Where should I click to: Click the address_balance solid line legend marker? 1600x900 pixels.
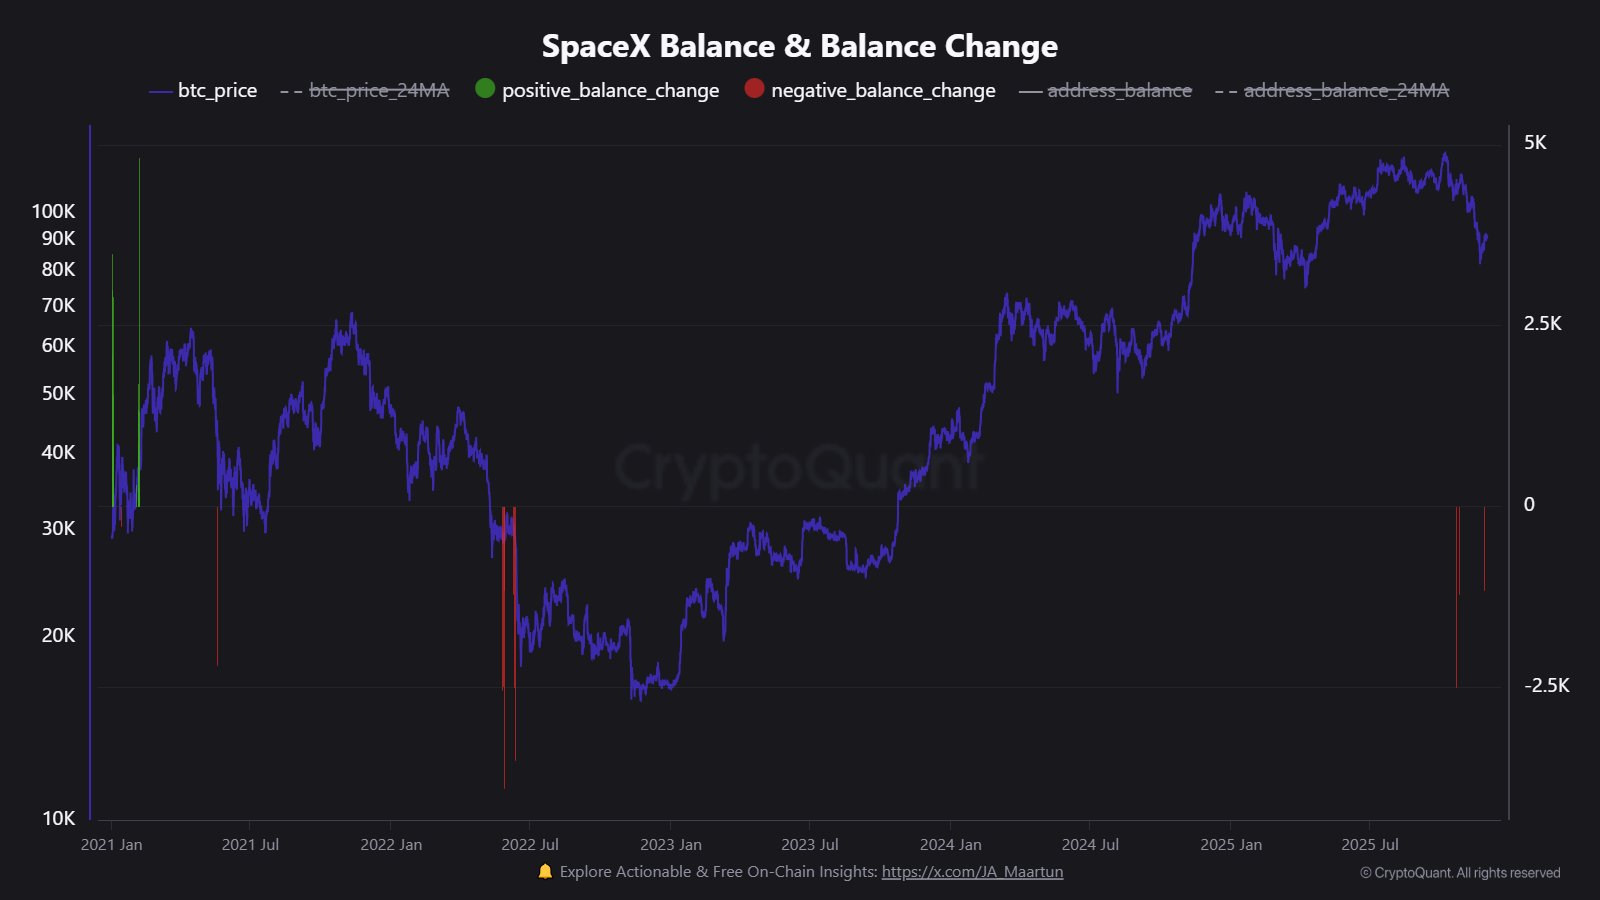(x=1030, y=91)
